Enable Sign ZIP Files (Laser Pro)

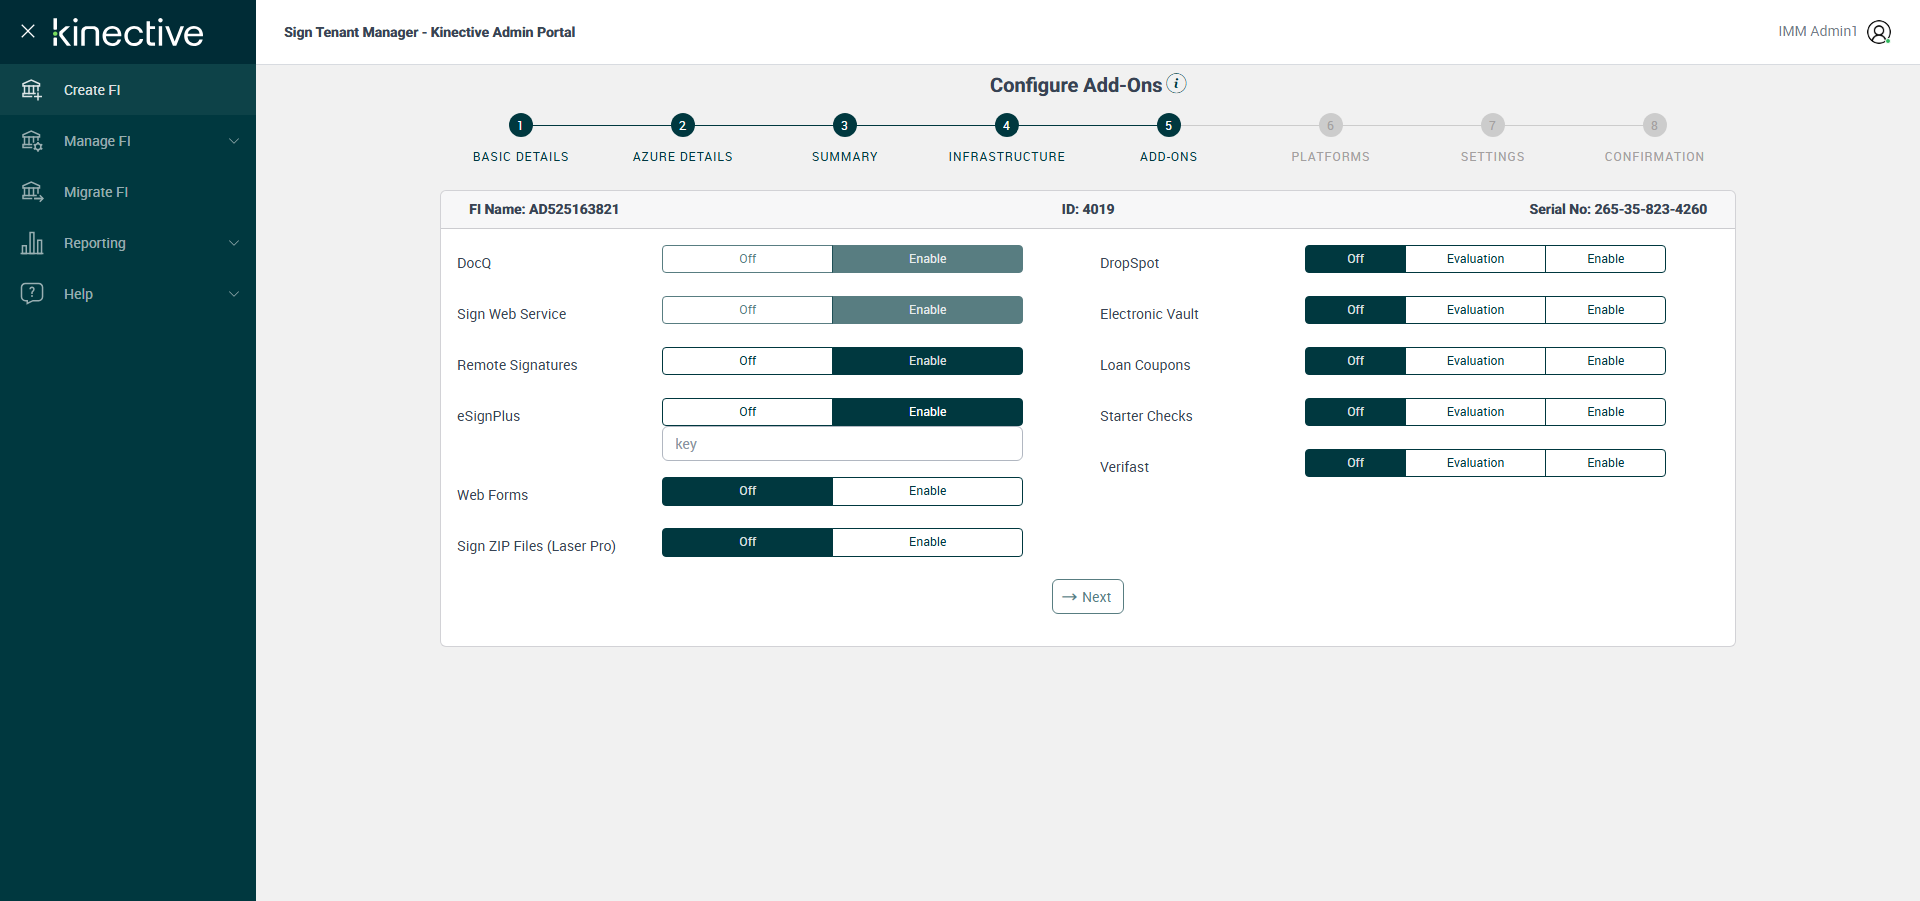pyautogui.click(x=927, y=542)
